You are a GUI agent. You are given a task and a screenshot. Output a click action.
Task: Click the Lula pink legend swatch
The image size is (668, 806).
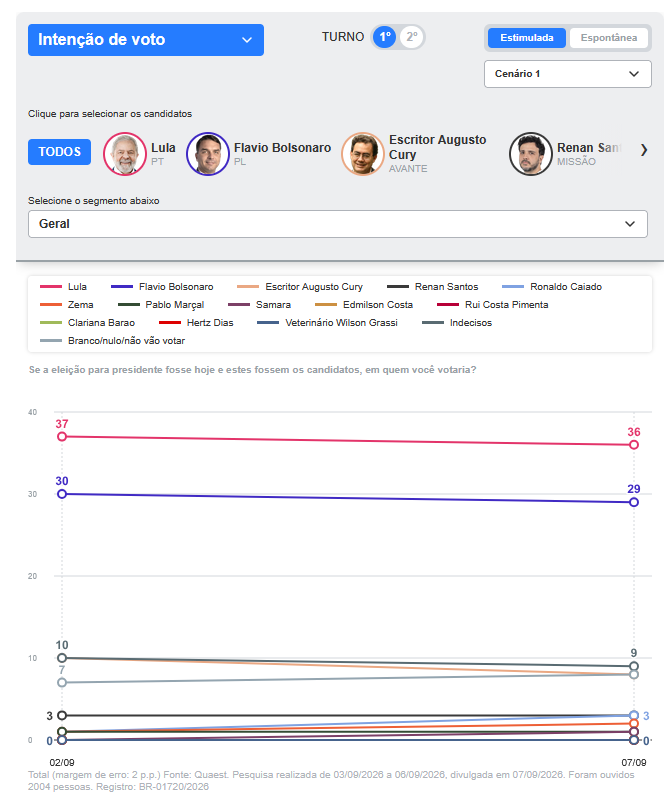(x=51, y=287)
